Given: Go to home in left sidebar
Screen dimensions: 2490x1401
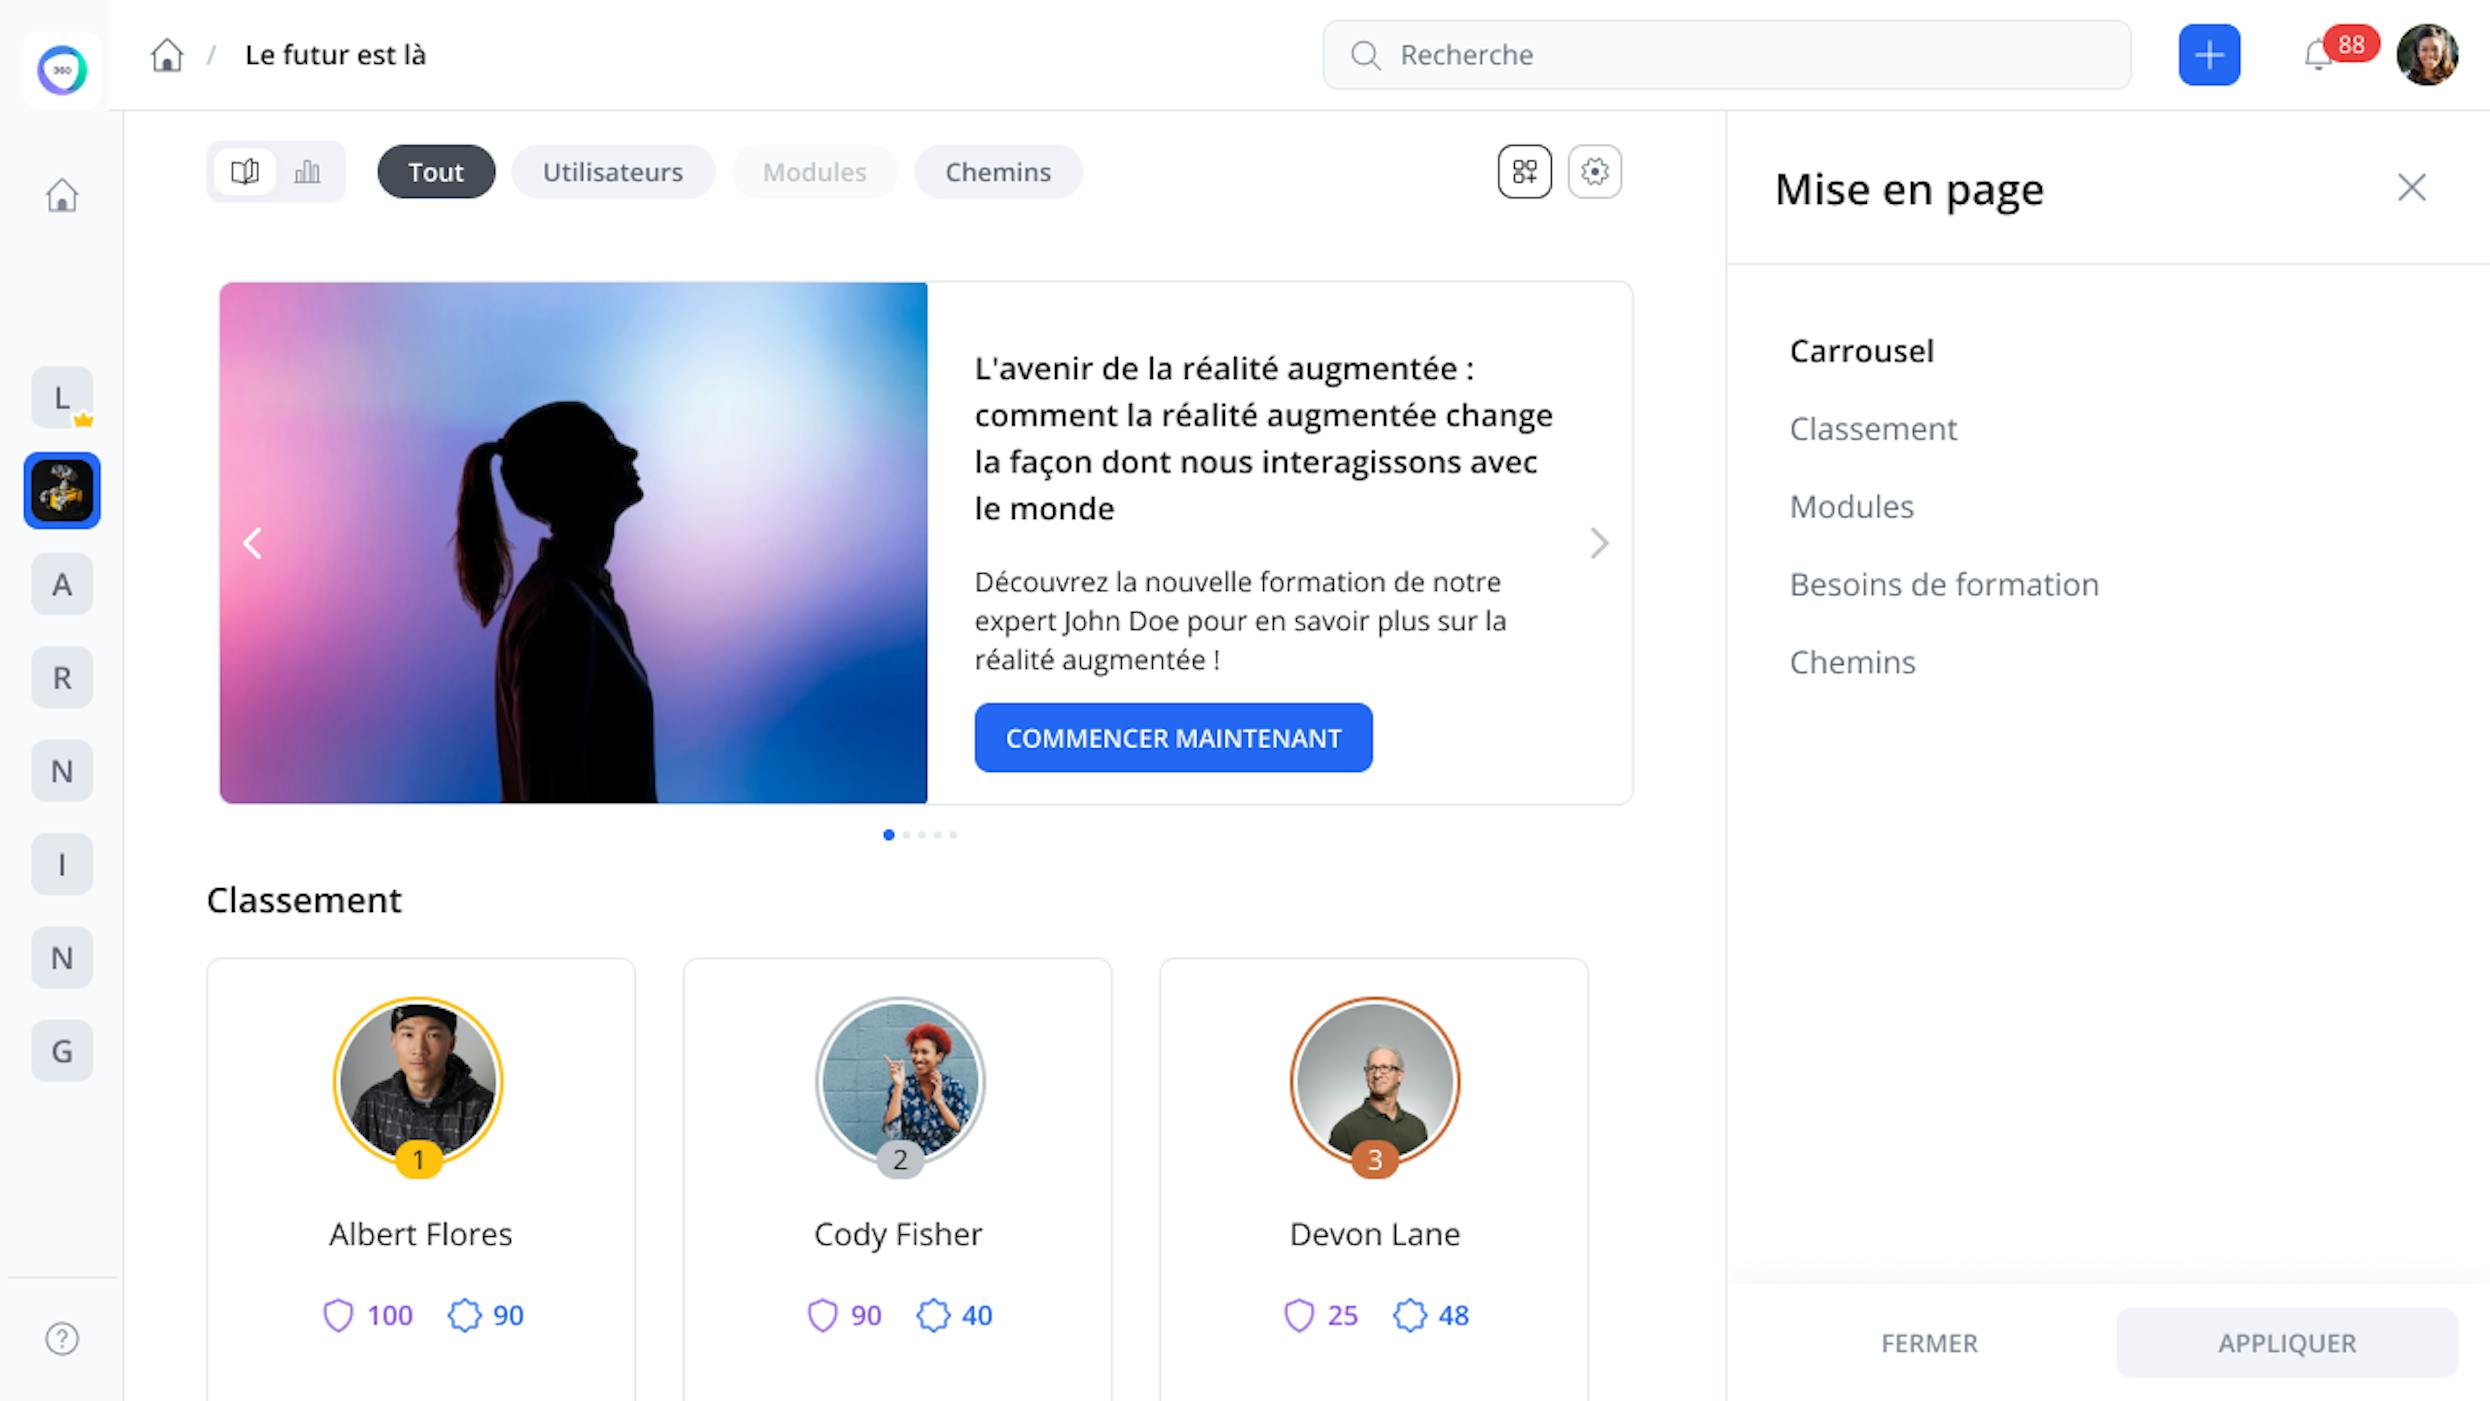Looking at the screenshot, I should 62,195.
